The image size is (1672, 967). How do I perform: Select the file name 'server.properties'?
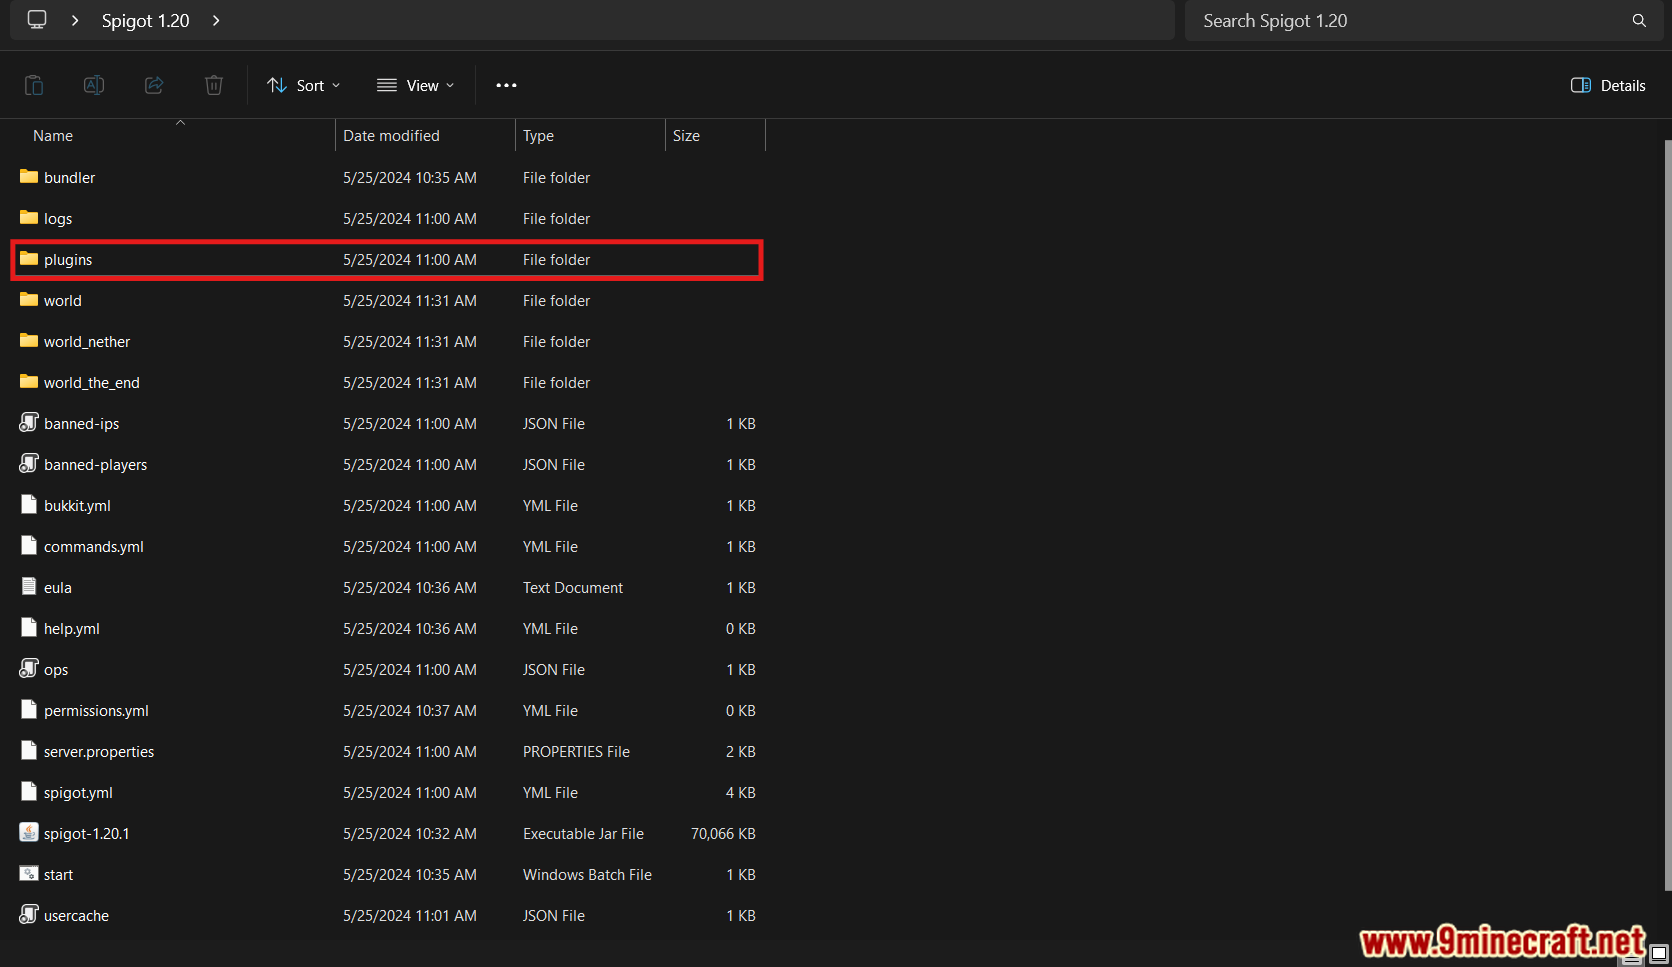99,751
